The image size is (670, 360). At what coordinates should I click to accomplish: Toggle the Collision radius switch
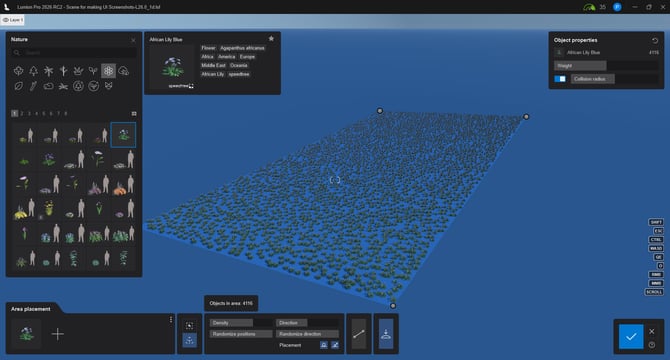(560, 79)
